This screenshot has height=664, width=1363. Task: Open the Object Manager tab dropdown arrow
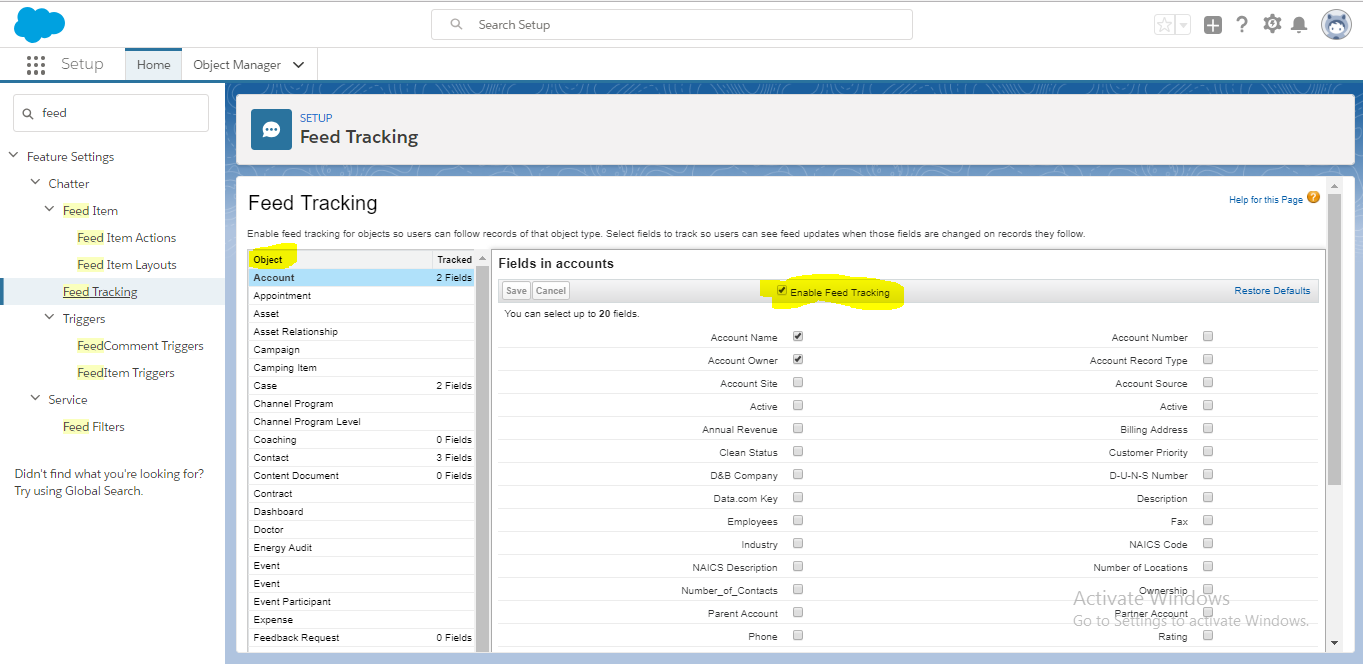tap(298, 65)
